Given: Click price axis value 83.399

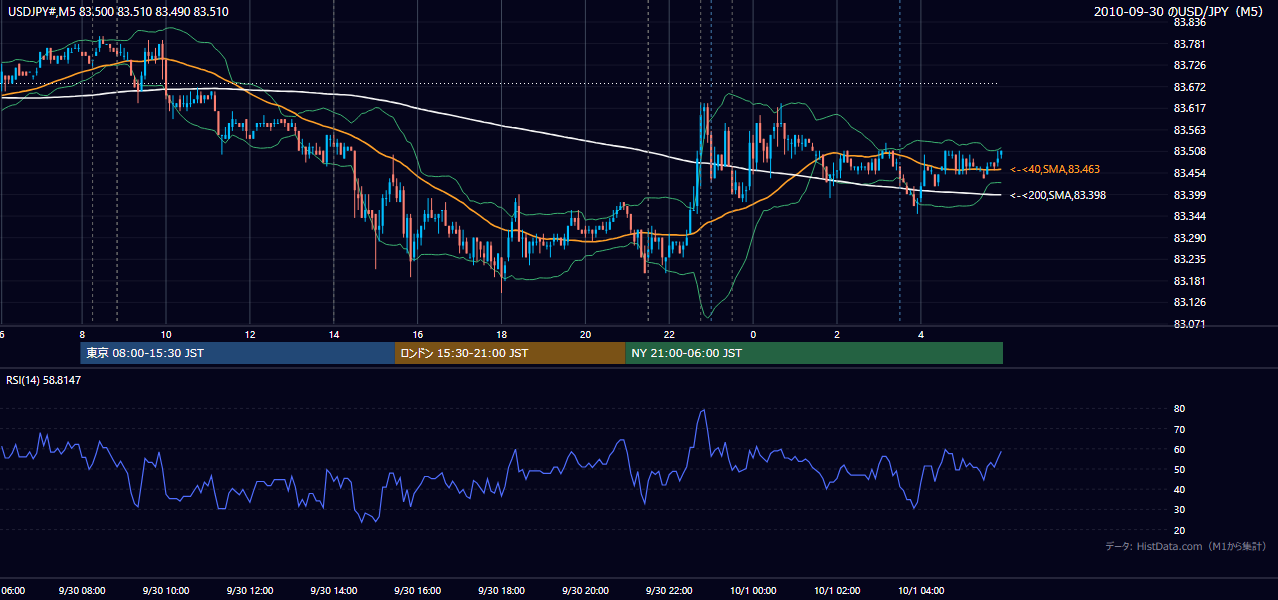Looking at the screenshot, I should click(x=1189, y=195).
